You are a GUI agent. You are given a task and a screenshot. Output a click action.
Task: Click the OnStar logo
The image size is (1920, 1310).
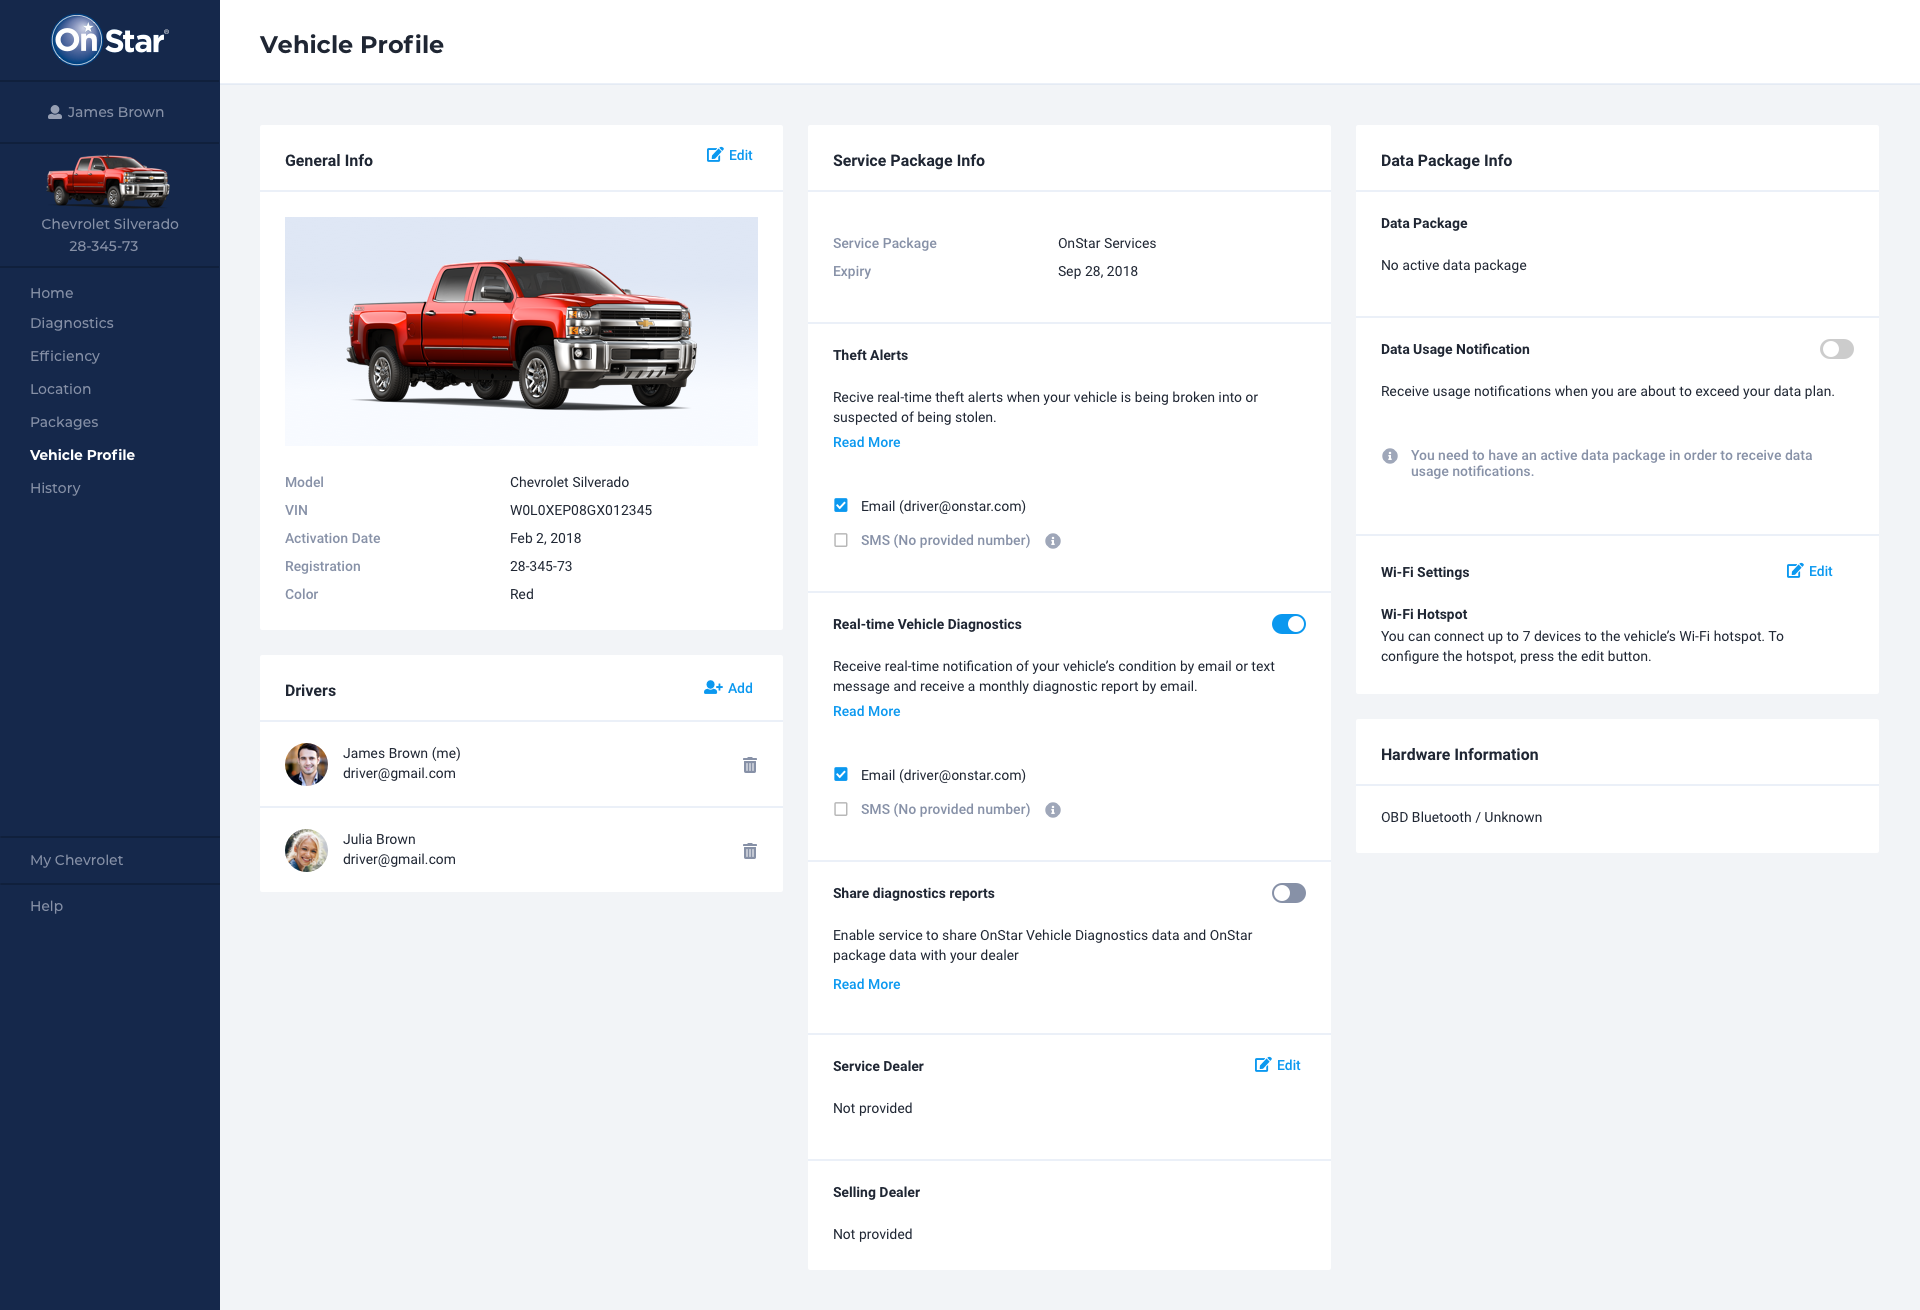(x=110, y=40)
